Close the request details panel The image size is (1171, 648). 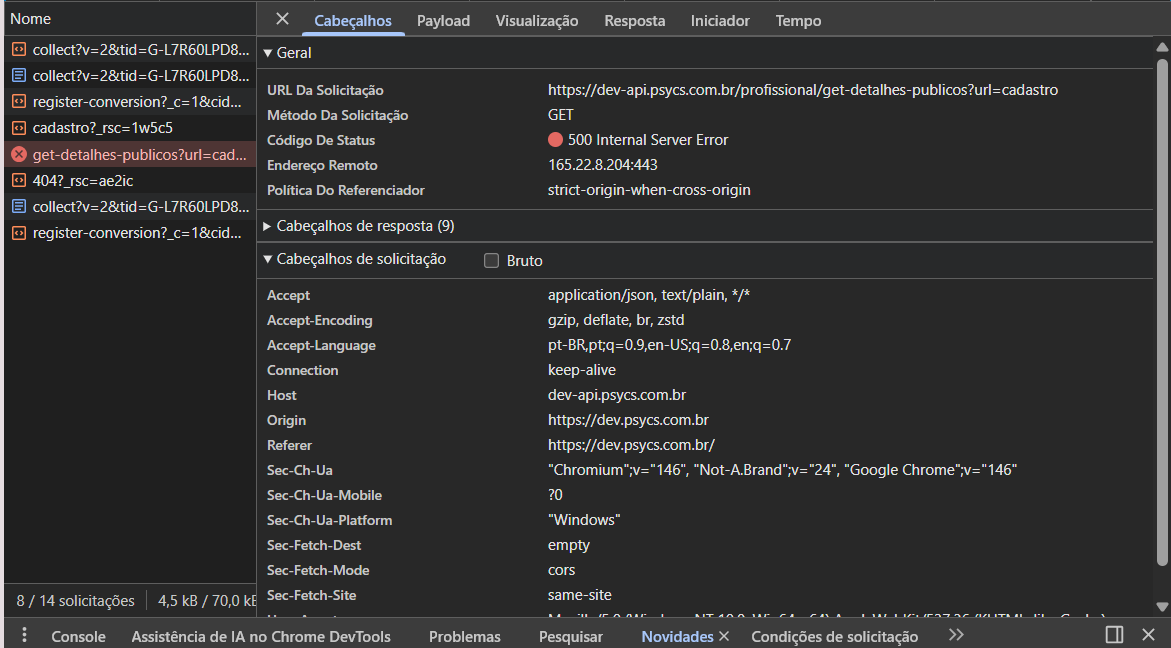[x=282, y=19]
